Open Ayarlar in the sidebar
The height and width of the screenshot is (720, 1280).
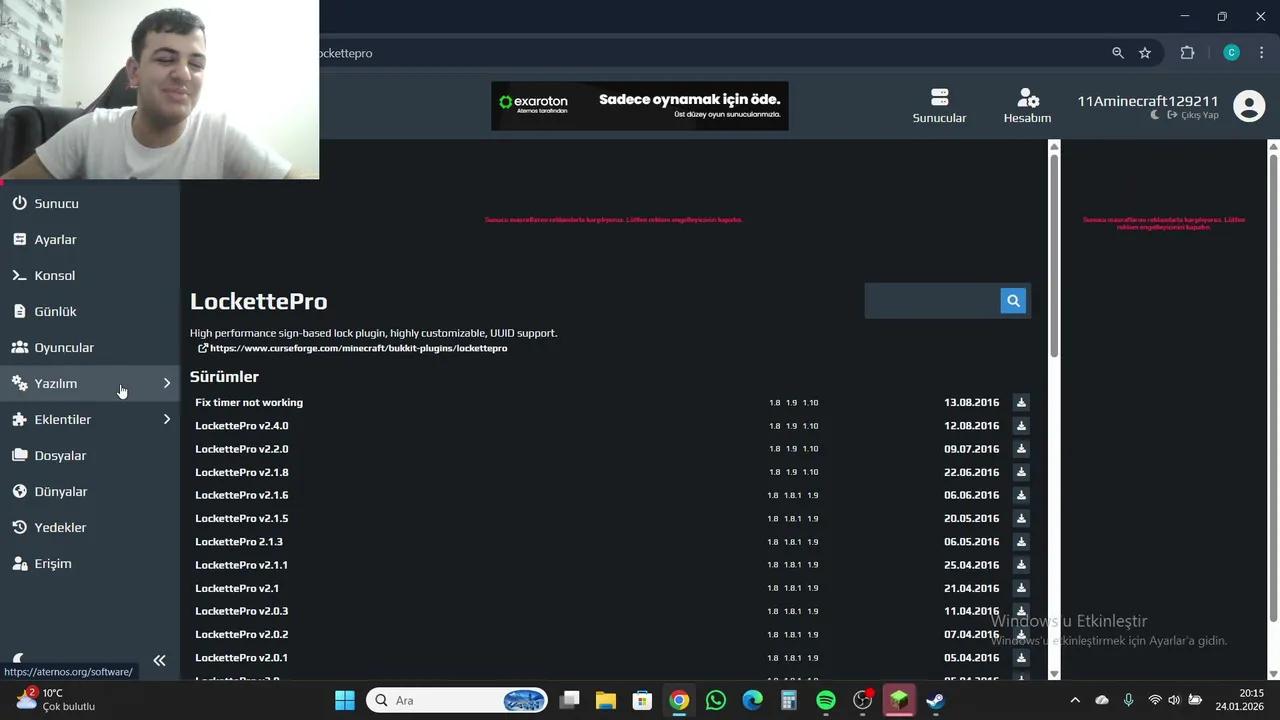(90, 239)
